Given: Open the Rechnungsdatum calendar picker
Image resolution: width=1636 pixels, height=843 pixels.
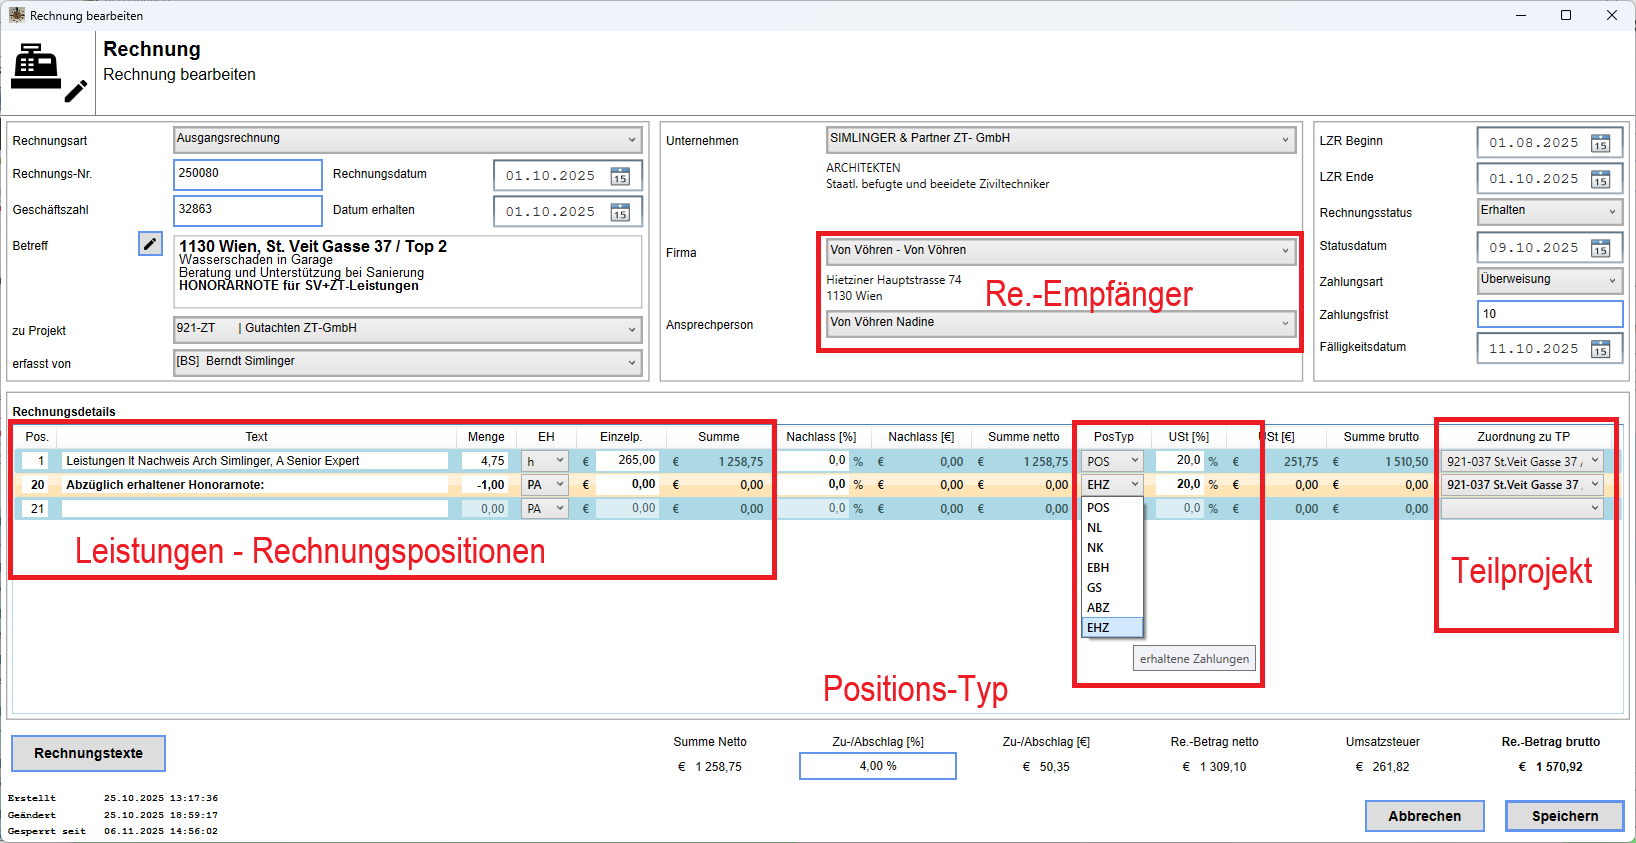Looking at the screenshot, I should coord(620,176).
